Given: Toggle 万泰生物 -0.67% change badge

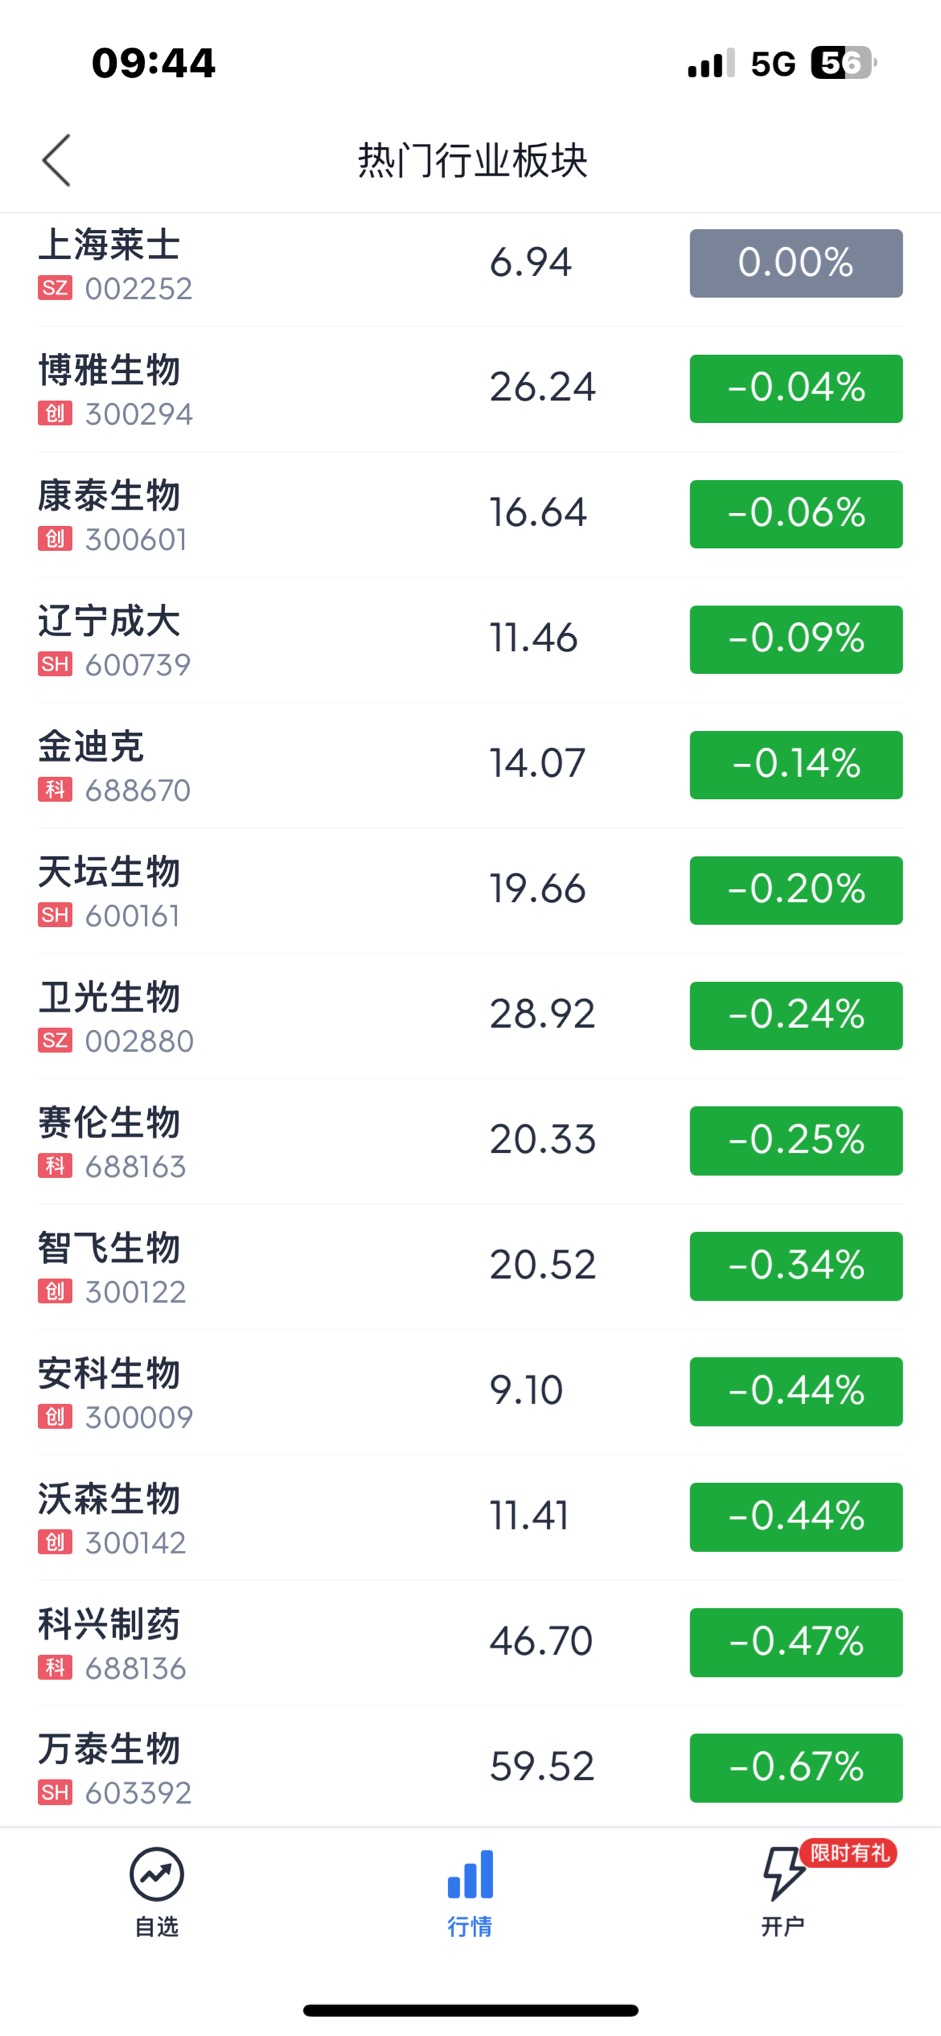Looking at the screenshot, I should [796, 1767].
